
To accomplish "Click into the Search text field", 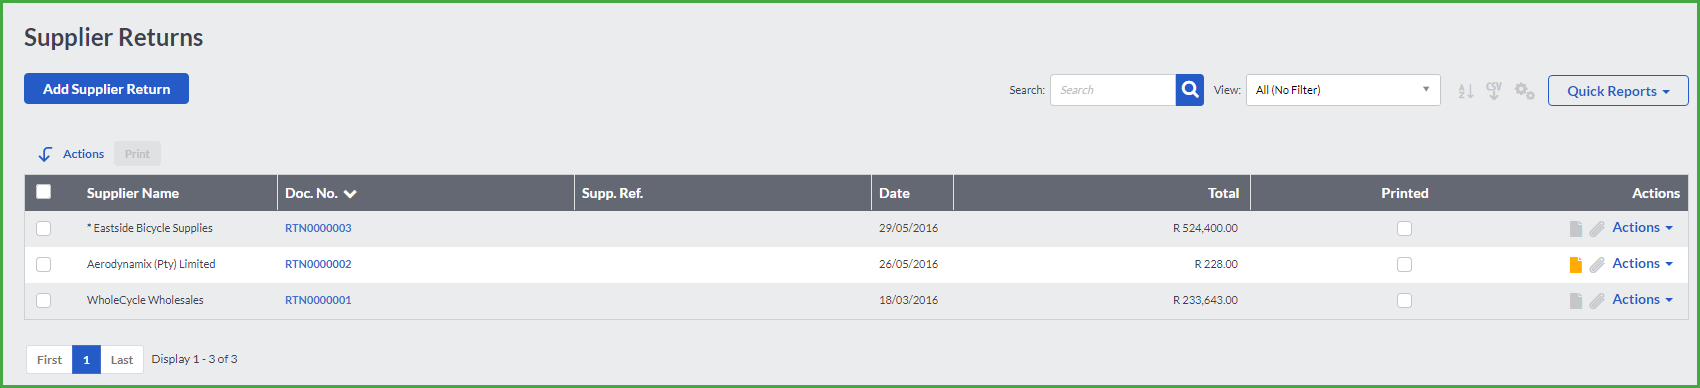I will pos(1113,90).
